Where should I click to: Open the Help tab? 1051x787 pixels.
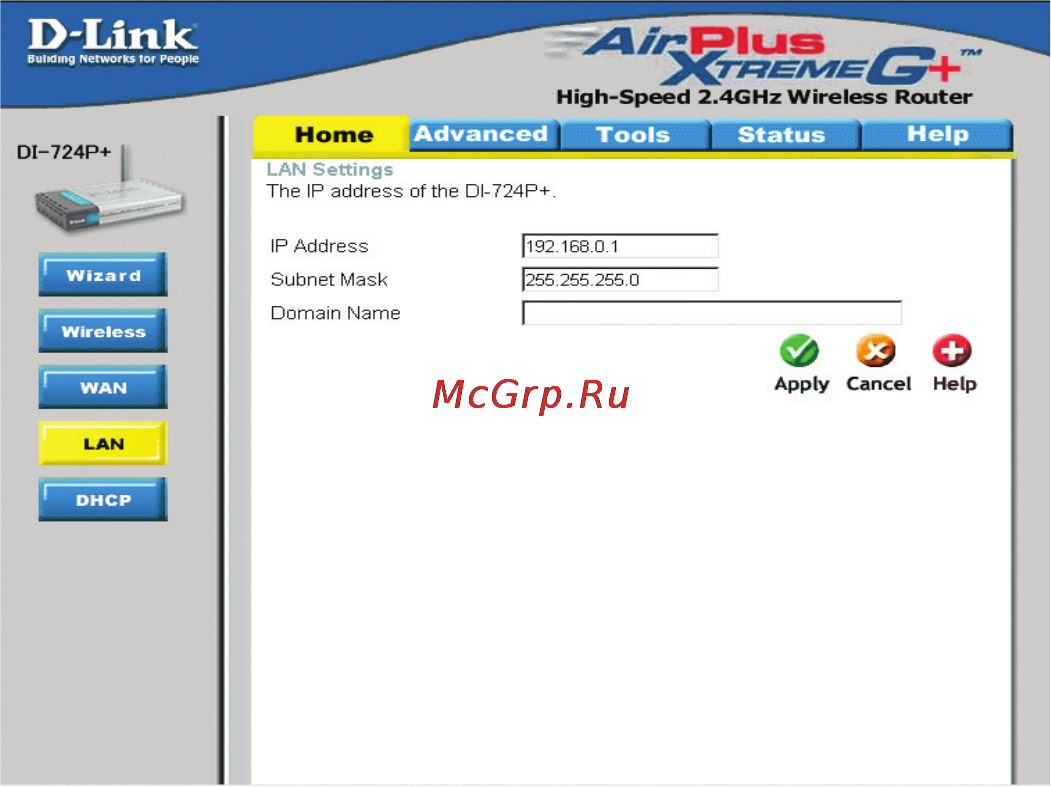point(937,134)
